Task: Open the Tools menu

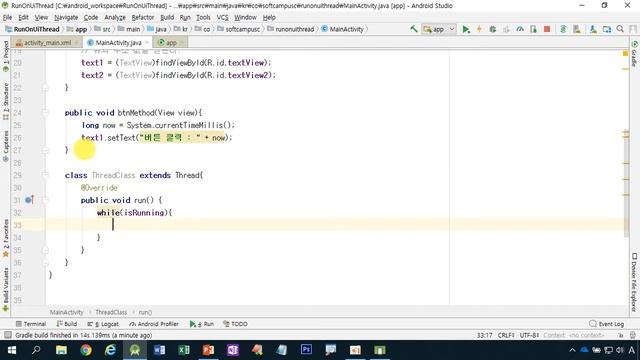Action: tap(203, 18)
